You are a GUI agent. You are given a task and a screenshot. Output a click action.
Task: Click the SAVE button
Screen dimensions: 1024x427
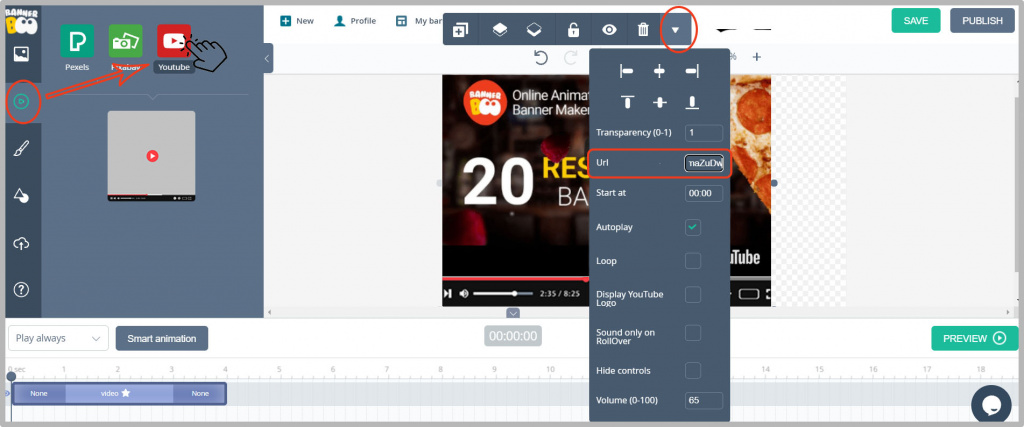coord(916,20)
